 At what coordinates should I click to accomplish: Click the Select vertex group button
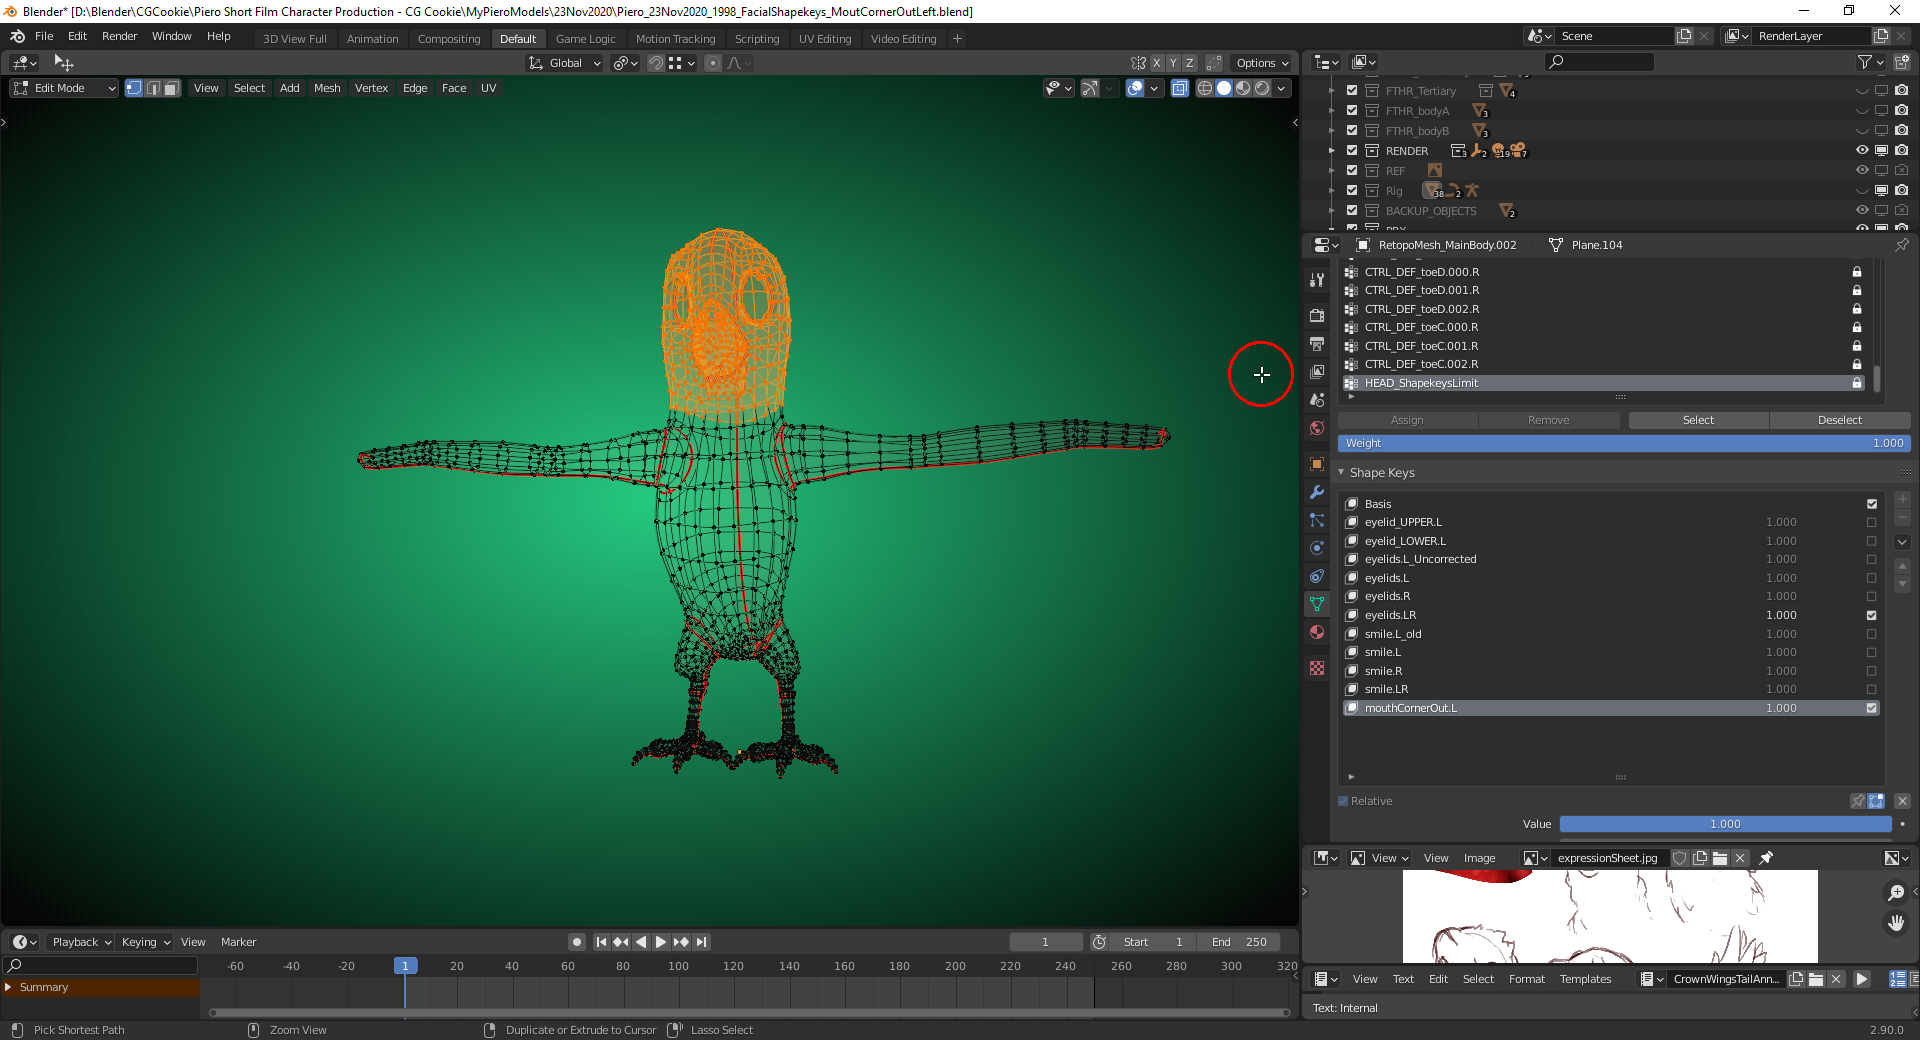pos(1698,420)
